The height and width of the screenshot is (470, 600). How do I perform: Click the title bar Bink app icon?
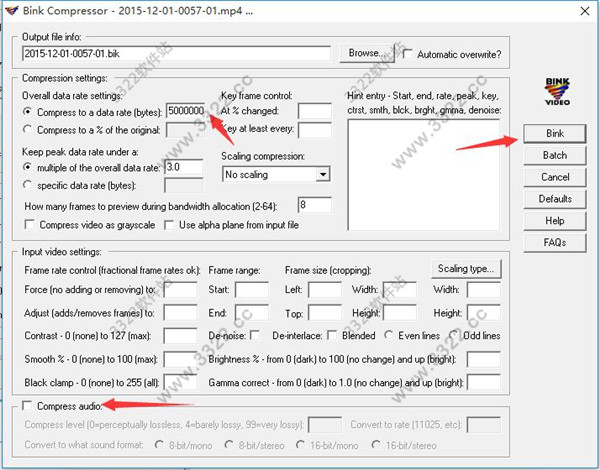(x=11, y=10)
